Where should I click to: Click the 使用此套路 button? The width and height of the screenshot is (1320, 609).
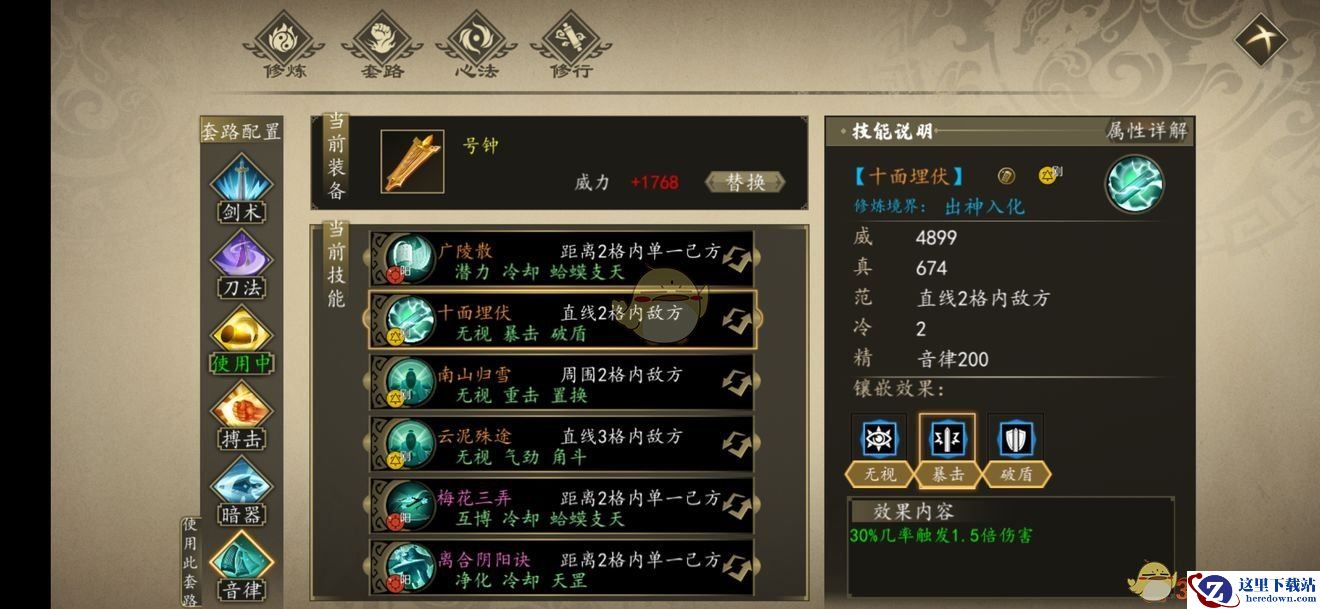pyautogui.click(x=190, y=562)
